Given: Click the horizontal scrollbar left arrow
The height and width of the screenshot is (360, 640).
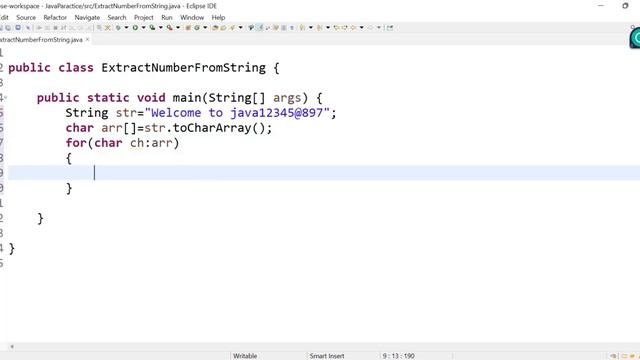Looking at the screenshot, I should tap(12, 347).
